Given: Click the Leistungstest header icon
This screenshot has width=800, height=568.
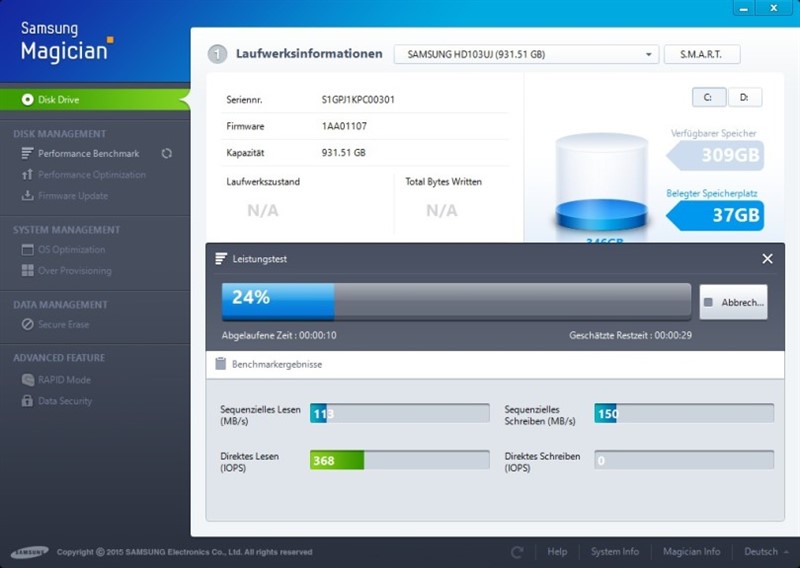Looking at the screenshot, I should click(x=220, y=259).
